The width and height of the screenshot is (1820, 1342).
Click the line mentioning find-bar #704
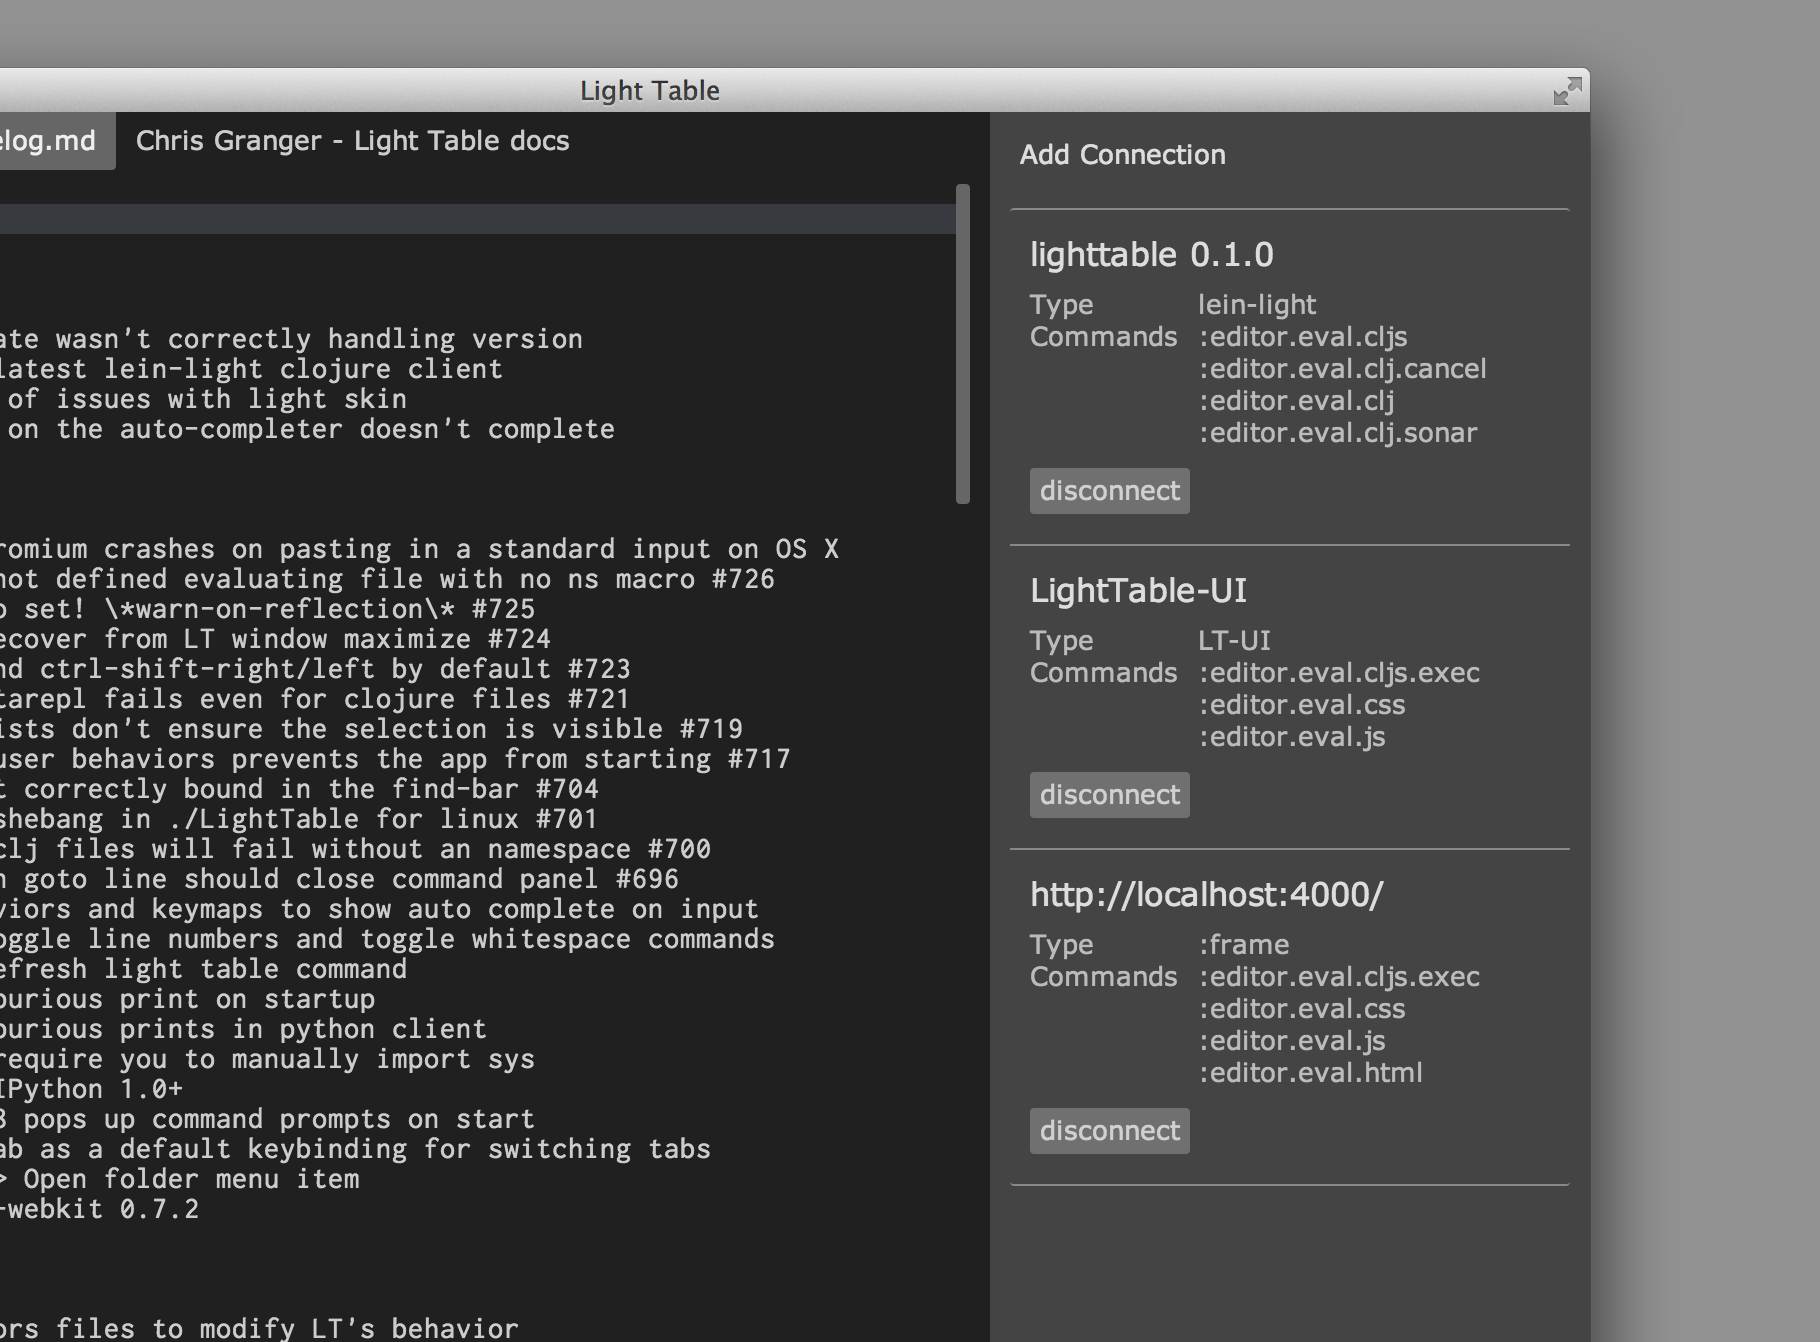click(299, 789)
